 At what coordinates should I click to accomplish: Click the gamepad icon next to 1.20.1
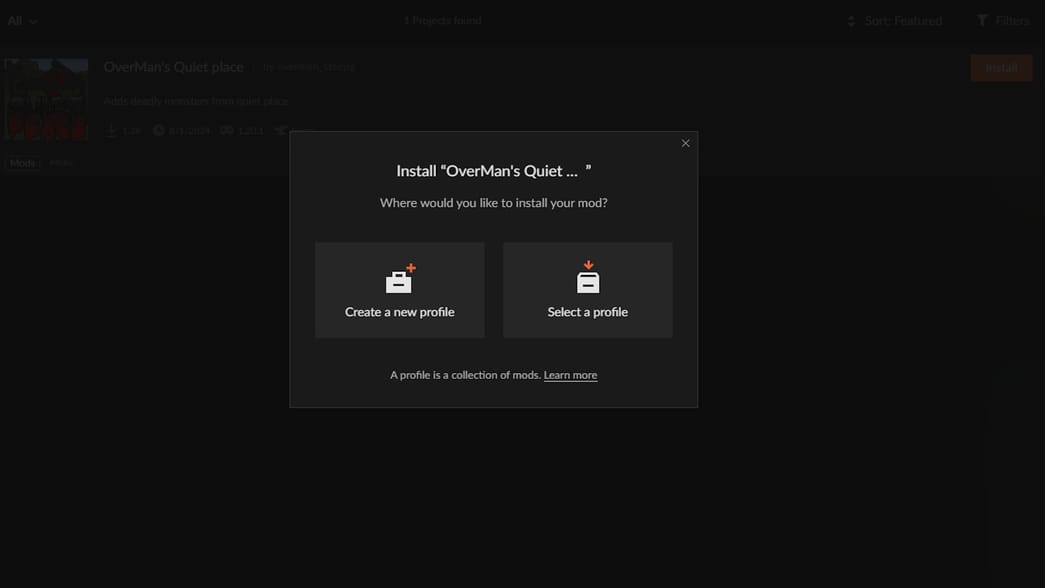(227, 131)
